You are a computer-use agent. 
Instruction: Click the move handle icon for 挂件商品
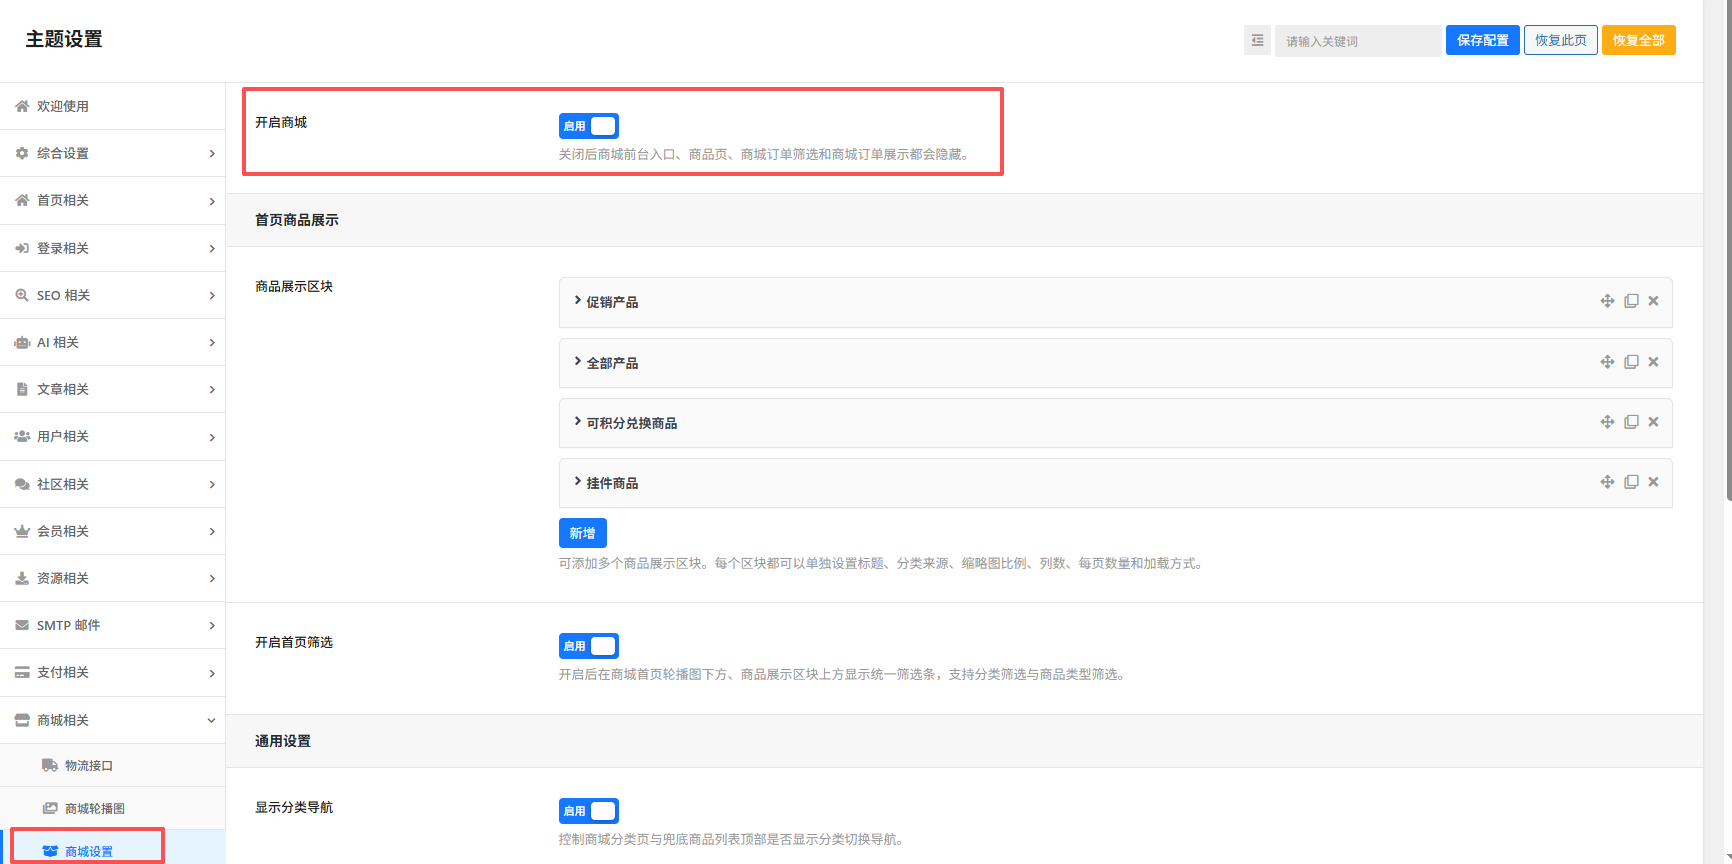point(1607,482)
